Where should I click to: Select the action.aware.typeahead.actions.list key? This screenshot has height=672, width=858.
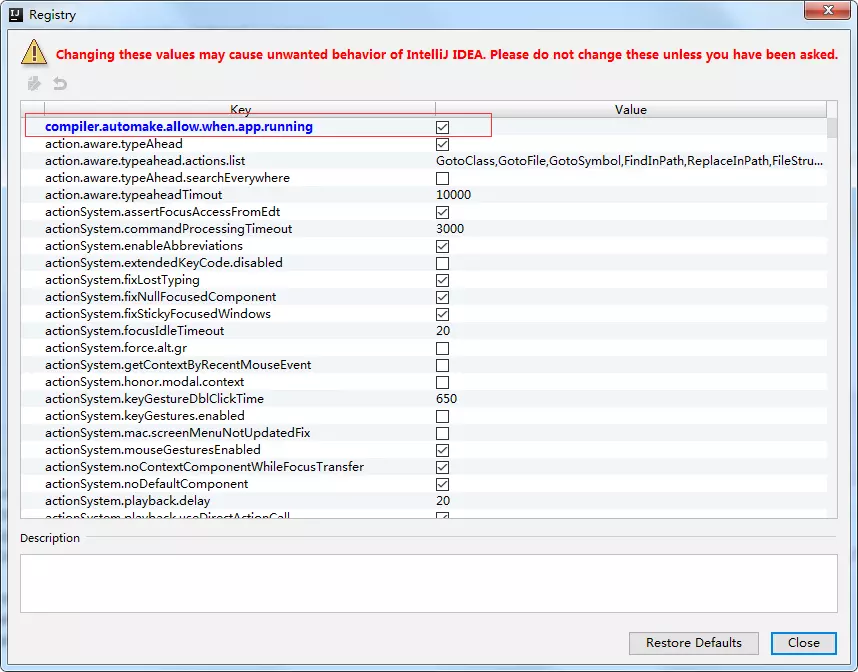point(145,161)
